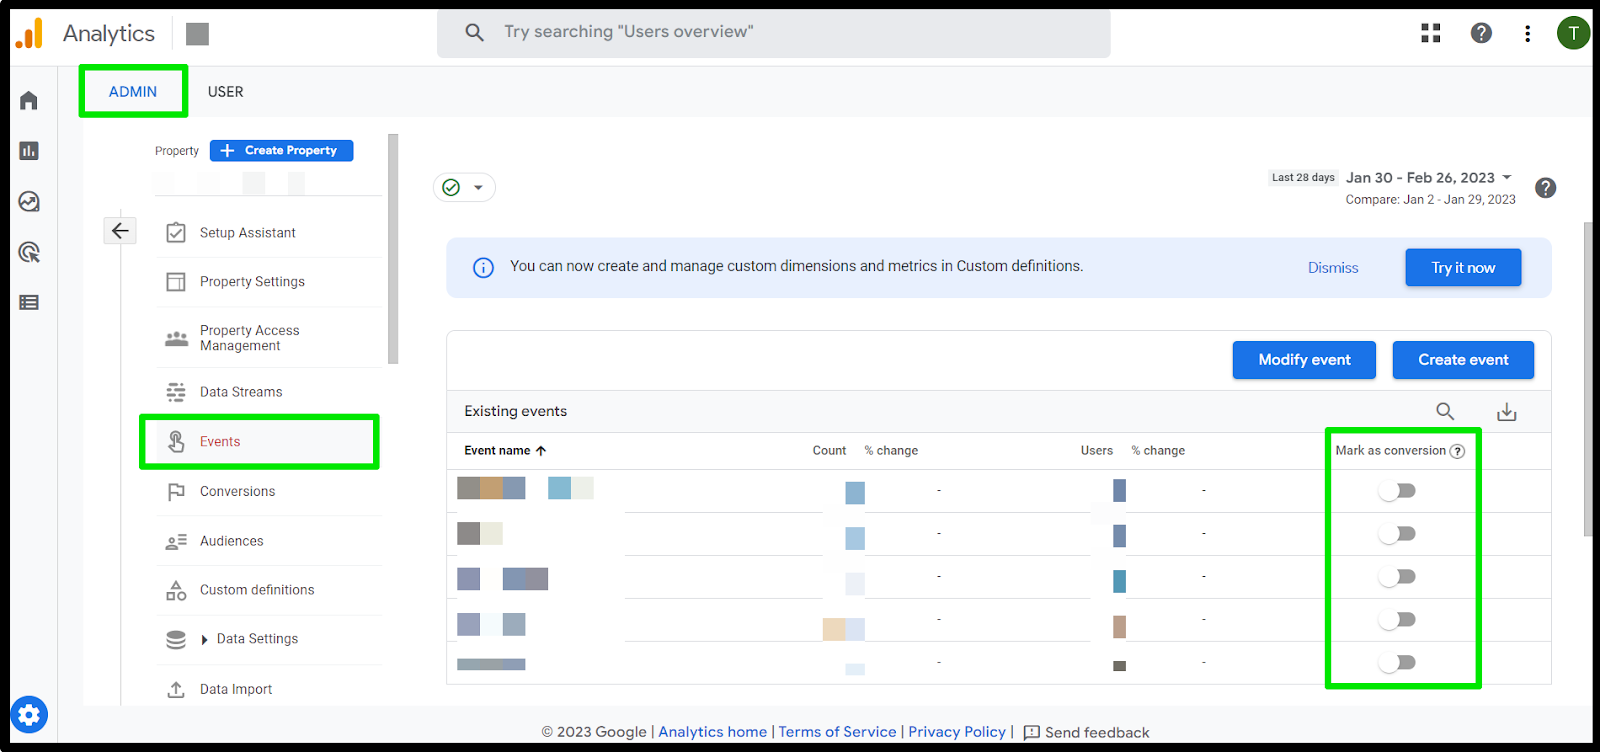Toggle Mark as conversion for third event

click(x=1397, y=577)
